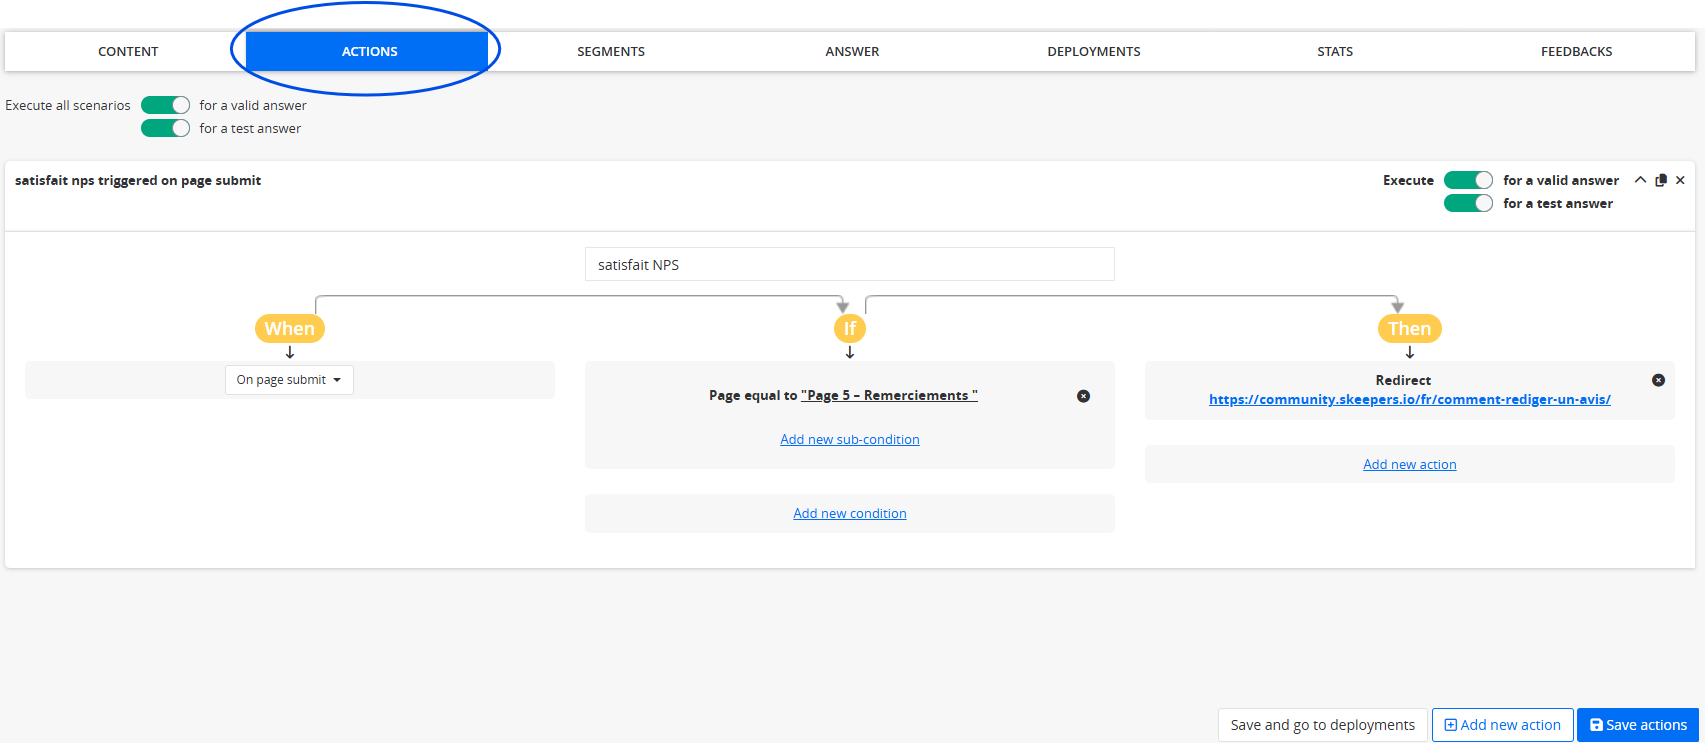The image size is (1705, 743).
Task: Switch to the Deployments tab
Action: click(1093, 51)
